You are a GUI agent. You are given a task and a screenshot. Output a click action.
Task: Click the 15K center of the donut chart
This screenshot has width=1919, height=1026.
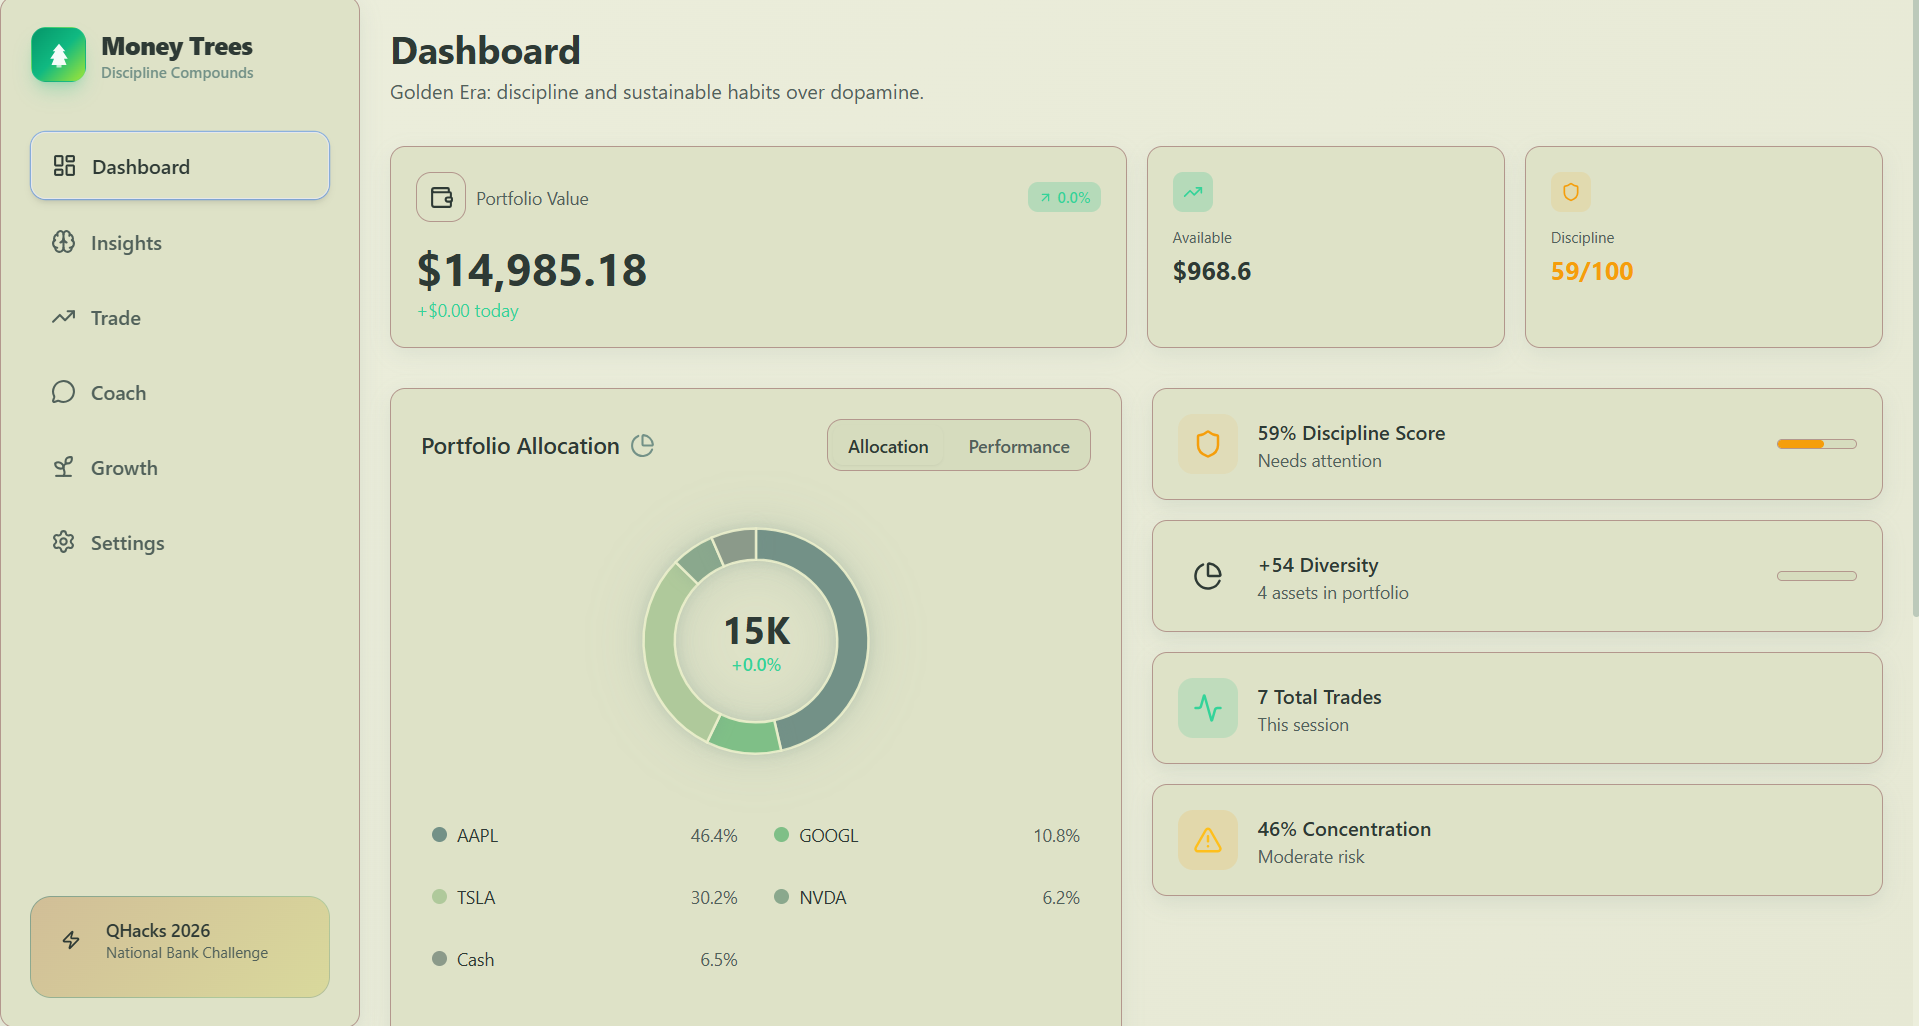(x=757, y=631)
